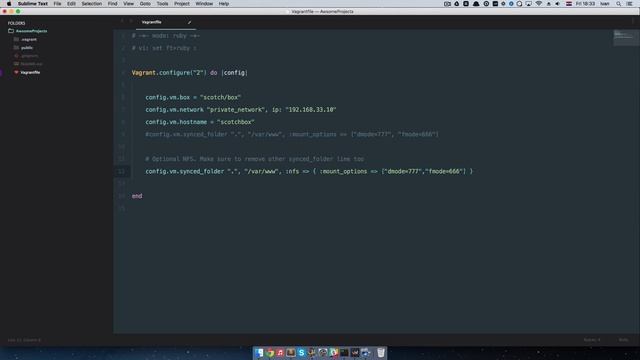640x360 pixels.
Task: Open iTunes music app in the Dock
Action: [280, 353]
